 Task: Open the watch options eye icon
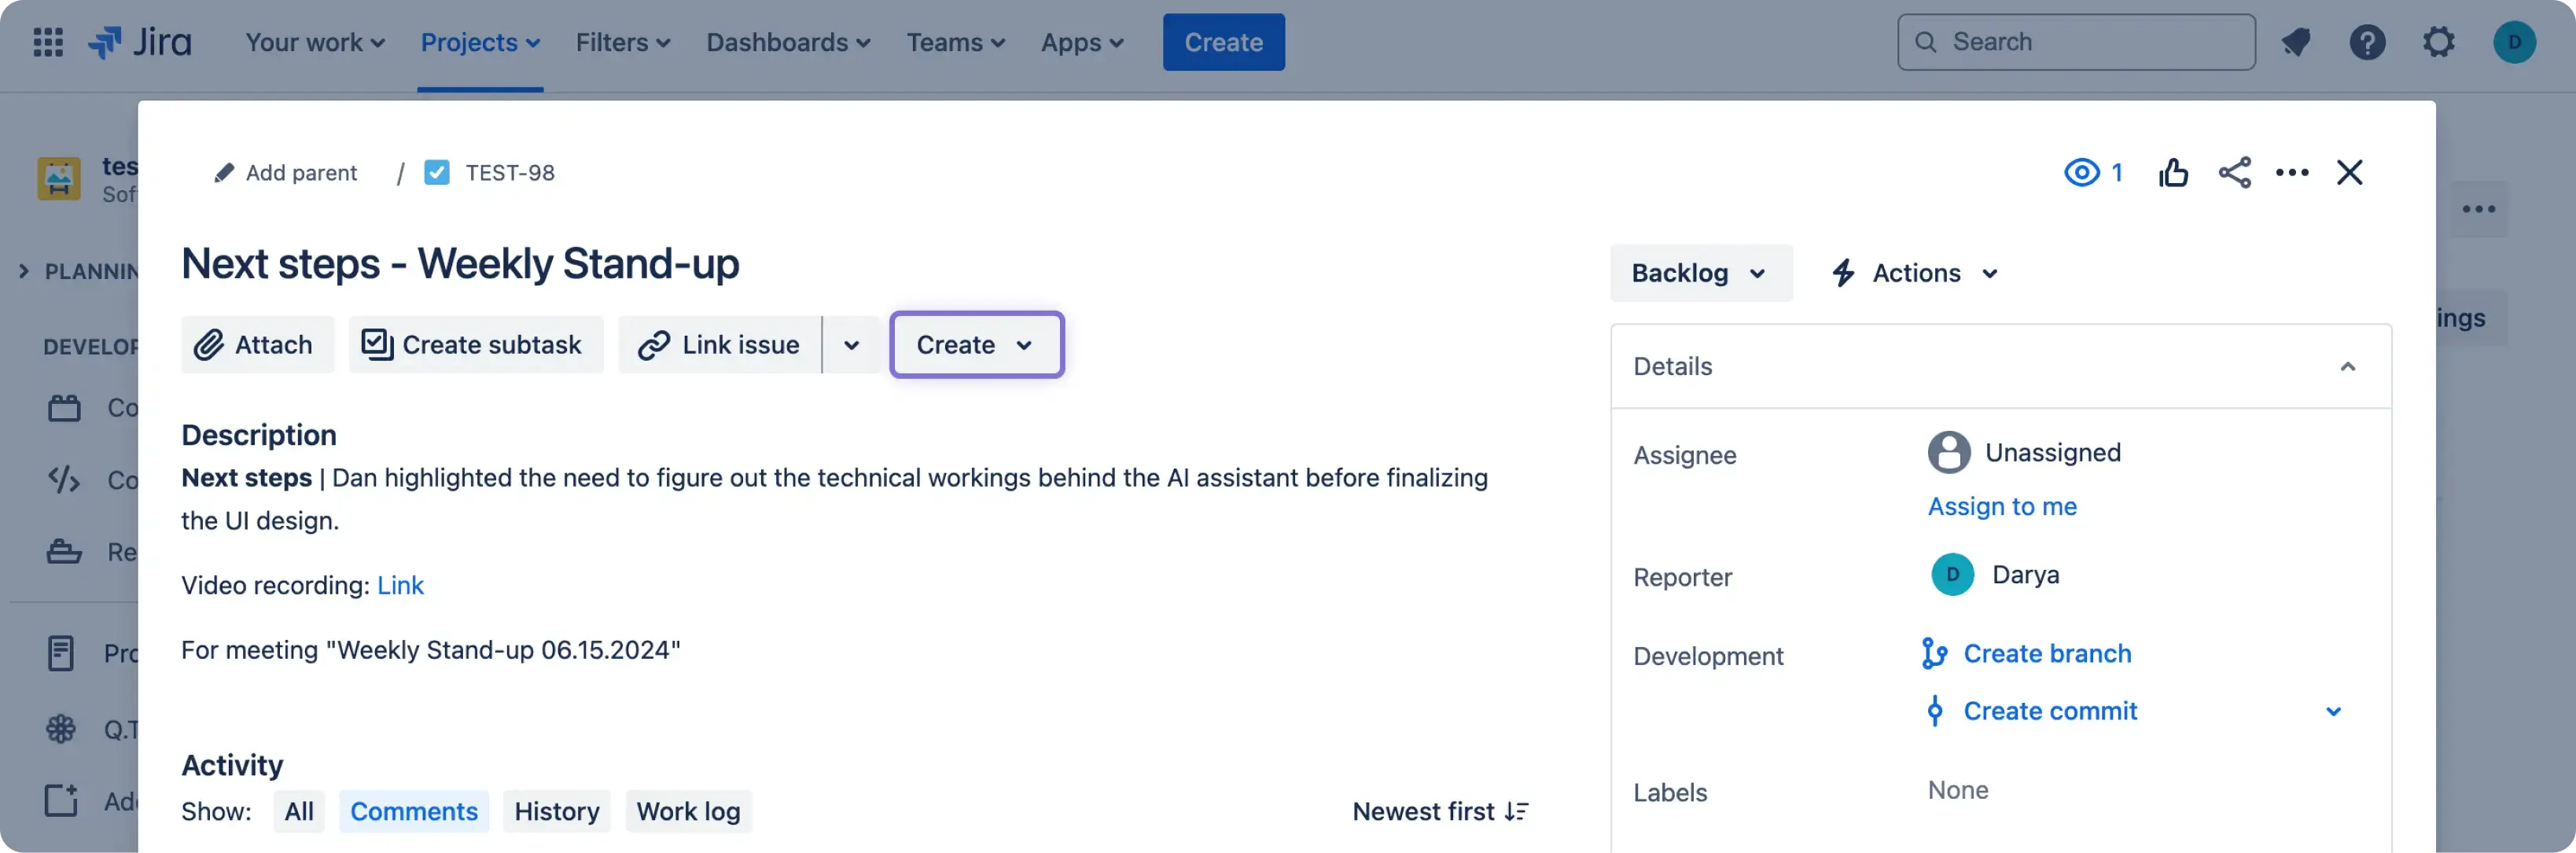tap(2082, 172)
